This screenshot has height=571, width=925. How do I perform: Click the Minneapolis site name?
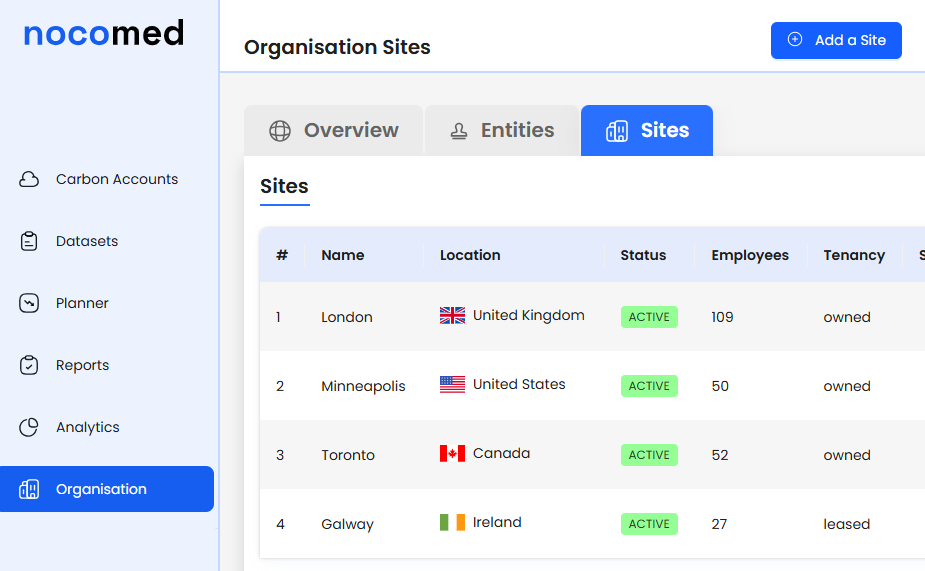click(x=363, y=386)
